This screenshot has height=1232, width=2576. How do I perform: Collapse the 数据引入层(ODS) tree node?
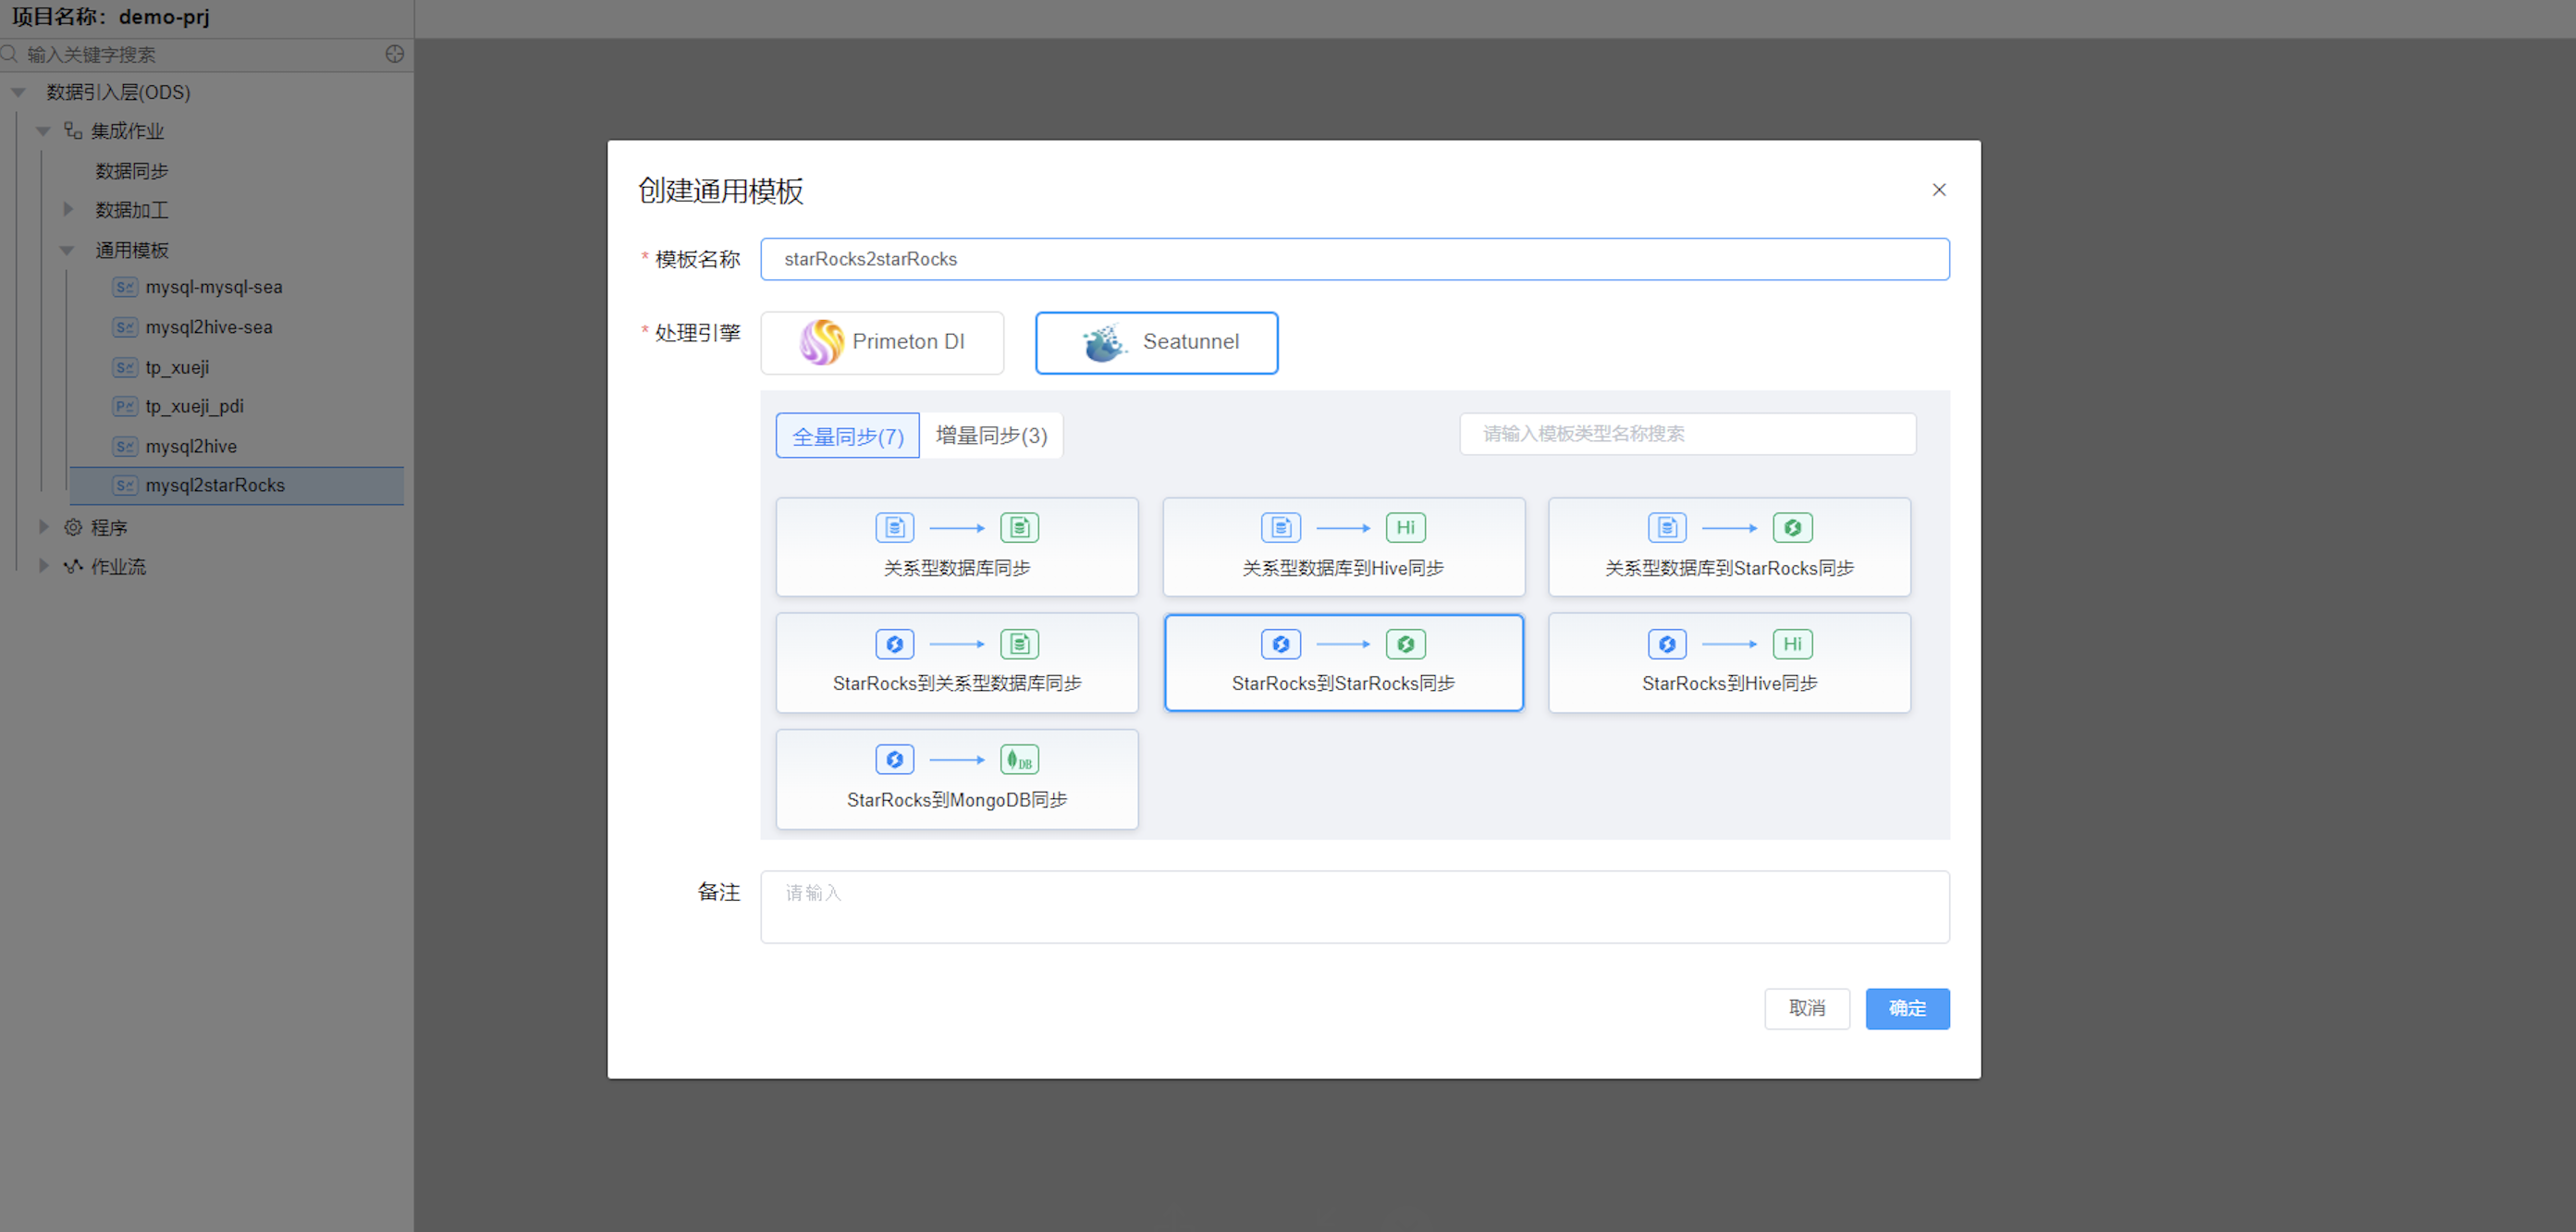coord(18,92)
